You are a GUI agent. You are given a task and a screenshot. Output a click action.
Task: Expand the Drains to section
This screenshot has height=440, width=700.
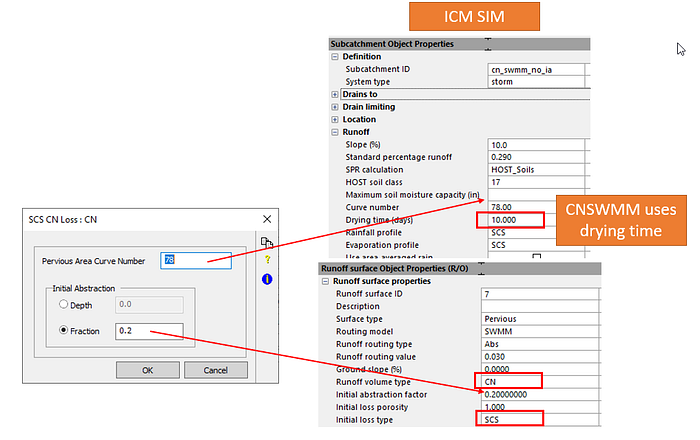pos(335,95)
